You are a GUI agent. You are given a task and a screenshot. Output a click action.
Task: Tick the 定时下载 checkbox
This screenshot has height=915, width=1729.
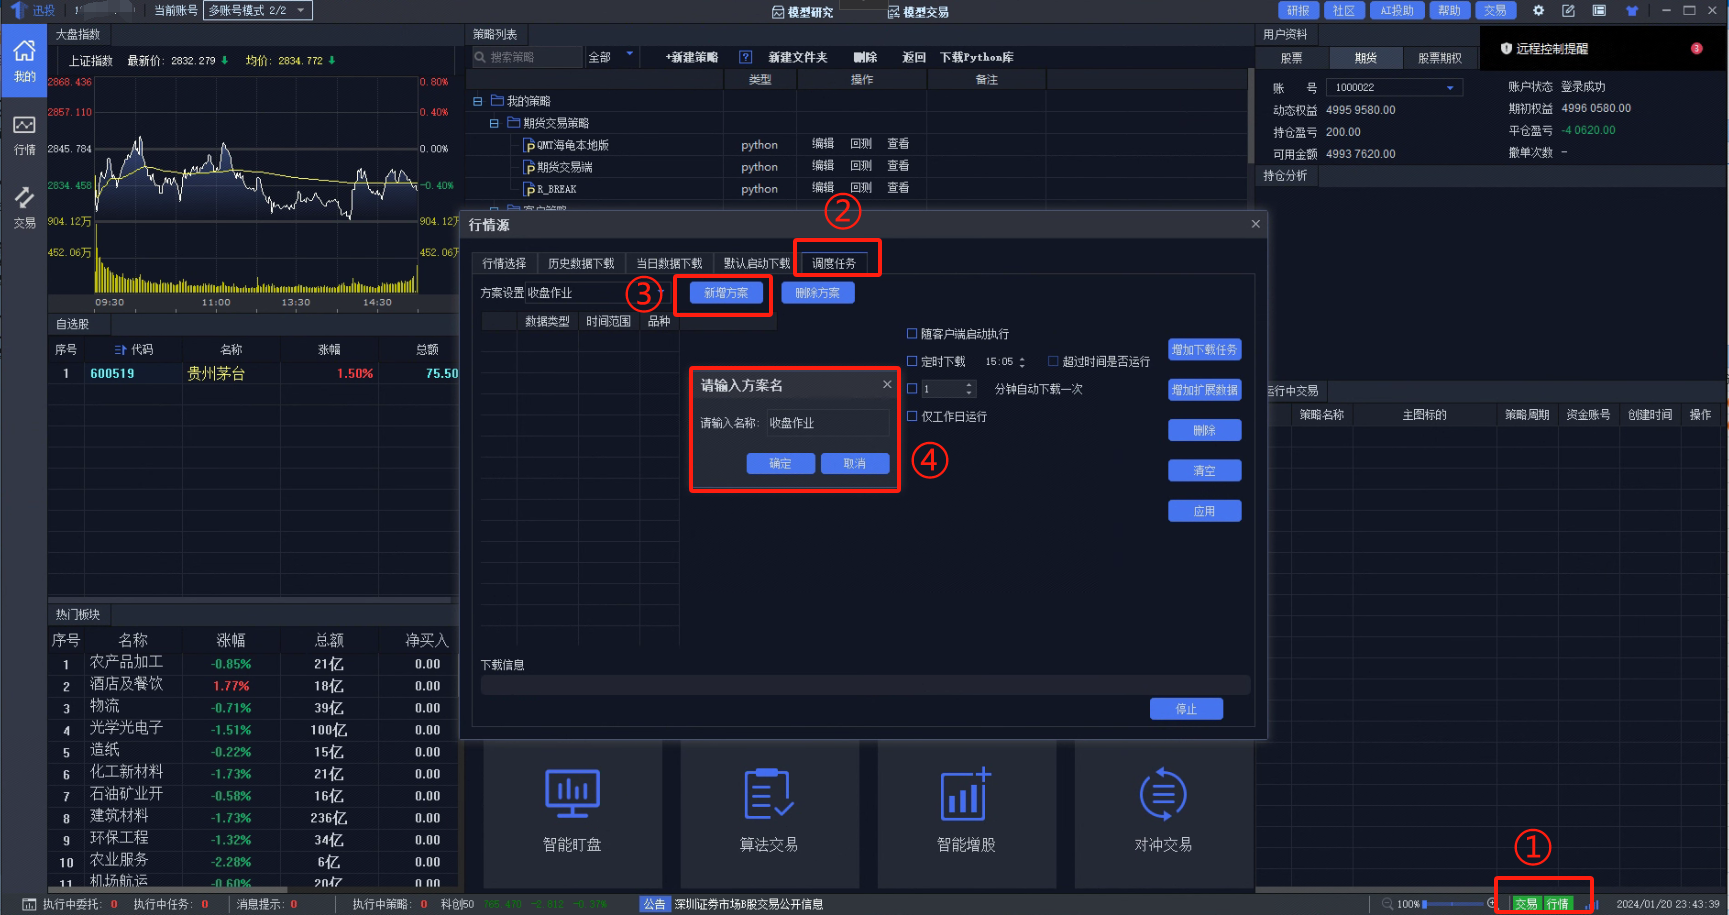[x=912, y=361]
